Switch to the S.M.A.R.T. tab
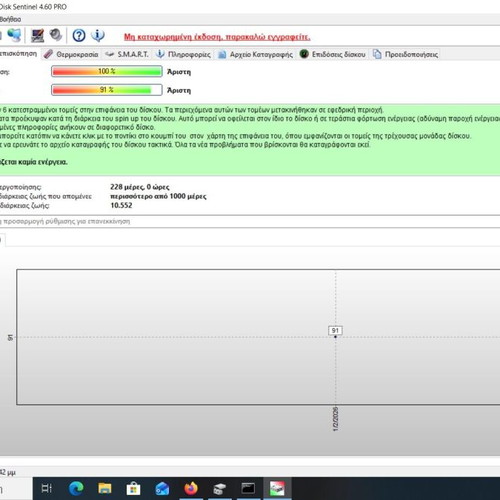 click(x=127, y=54)
